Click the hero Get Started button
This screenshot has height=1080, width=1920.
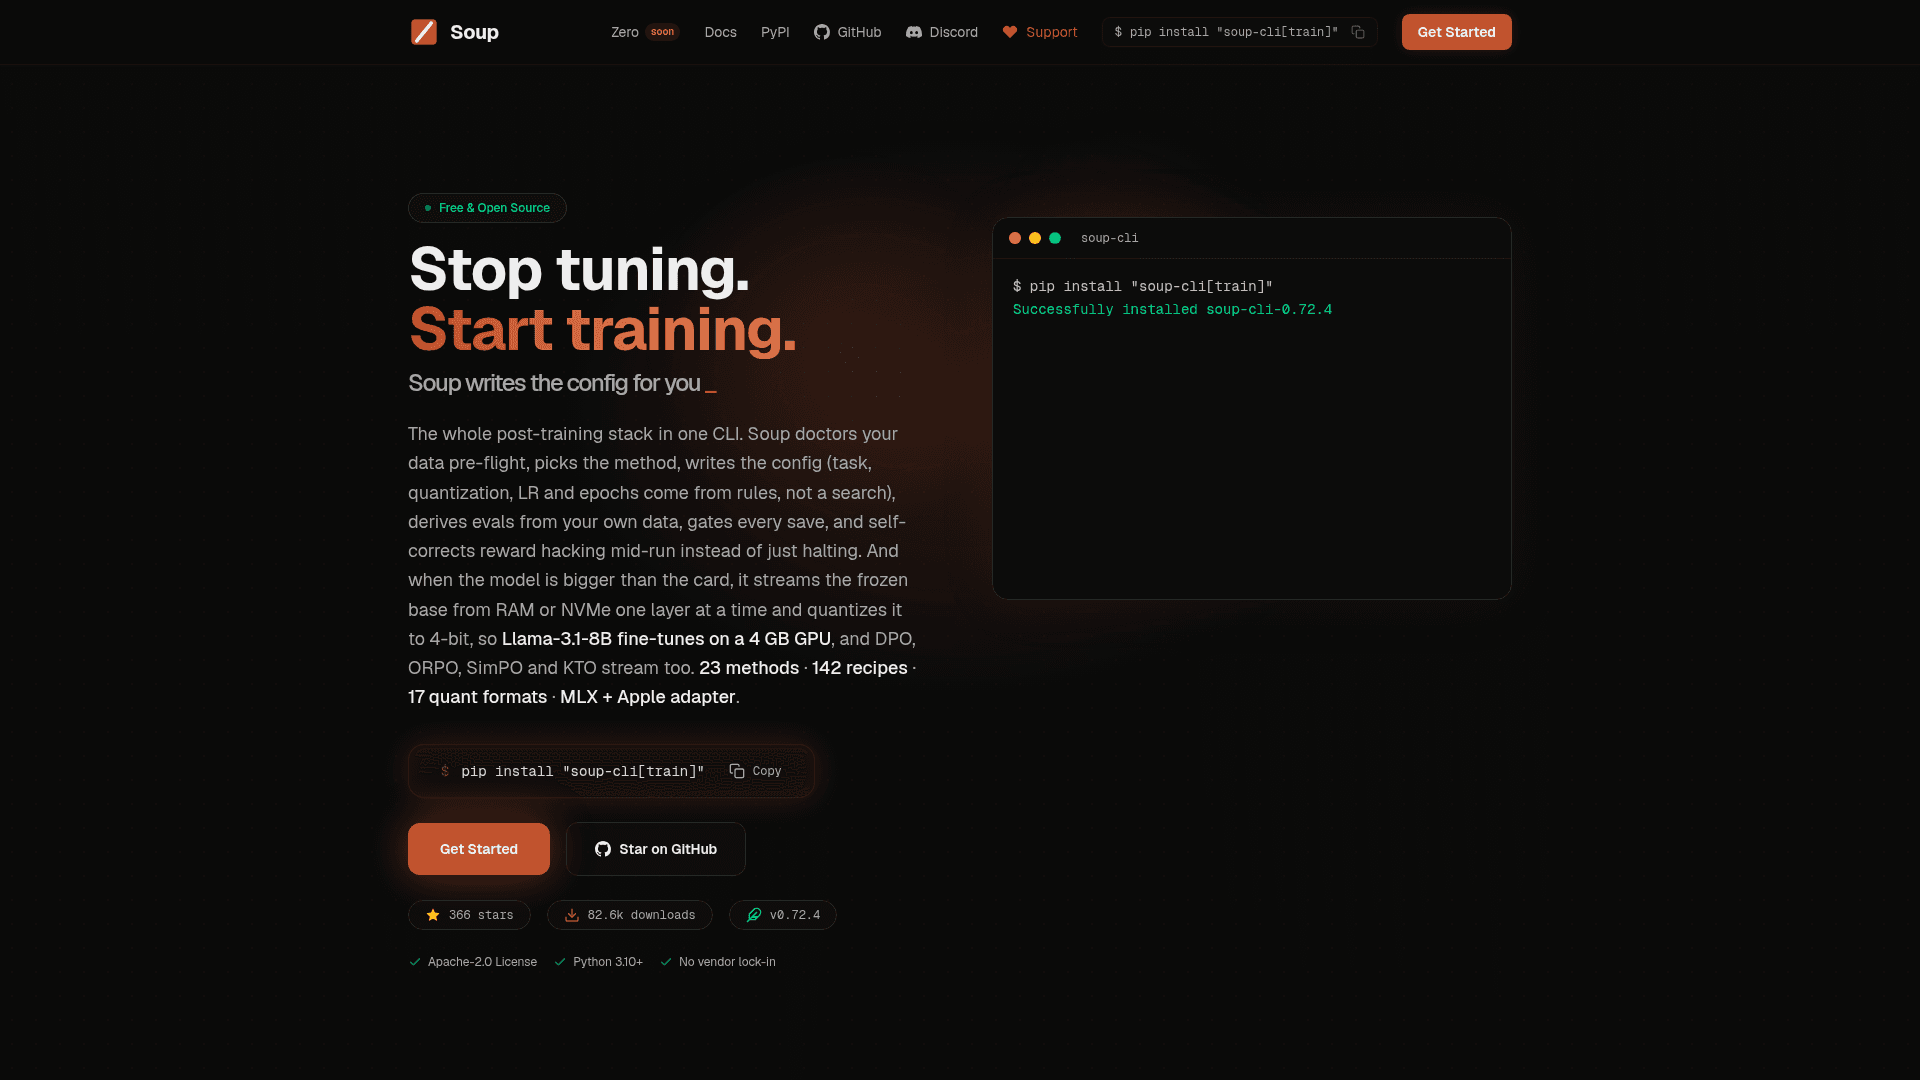click(479, 849)
